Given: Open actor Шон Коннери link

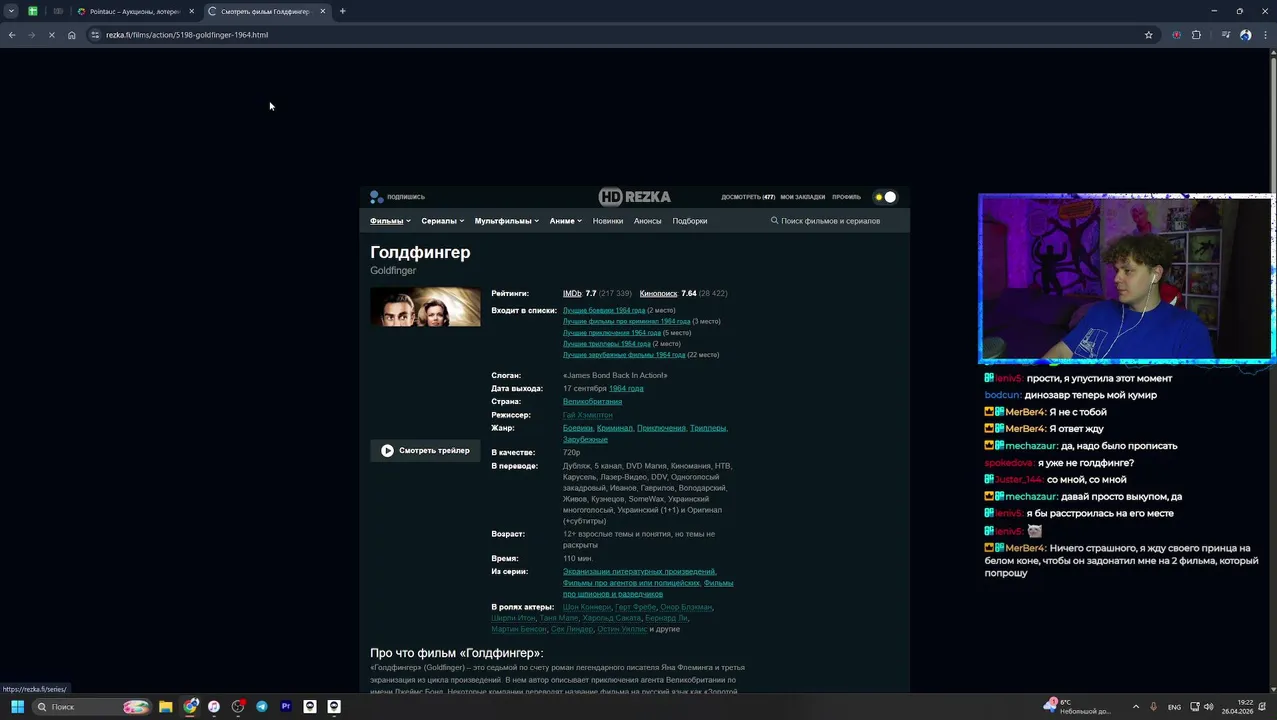Looking at the screenshot, I should point(586,607).
